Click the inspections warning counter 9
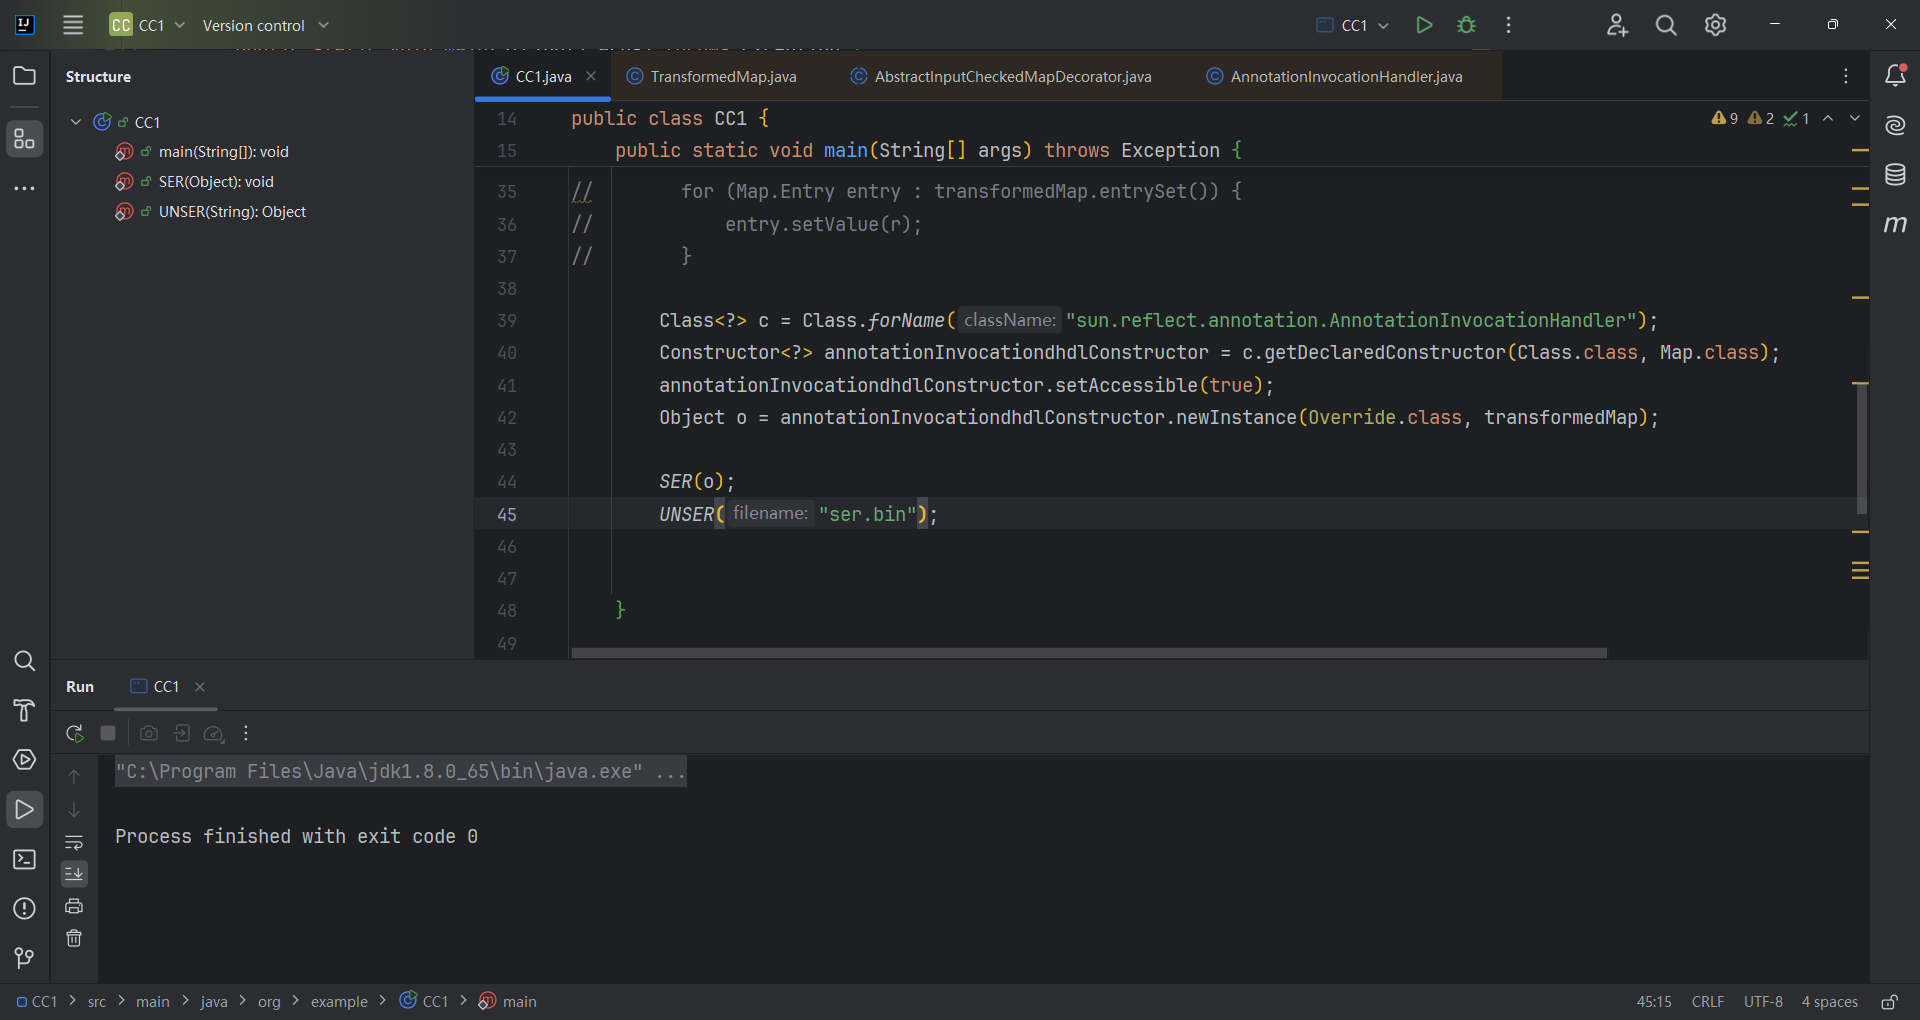Image resolution: width=1920 pixels, height=1020 pixels. pyautogui.click(x=1724, y=118)
